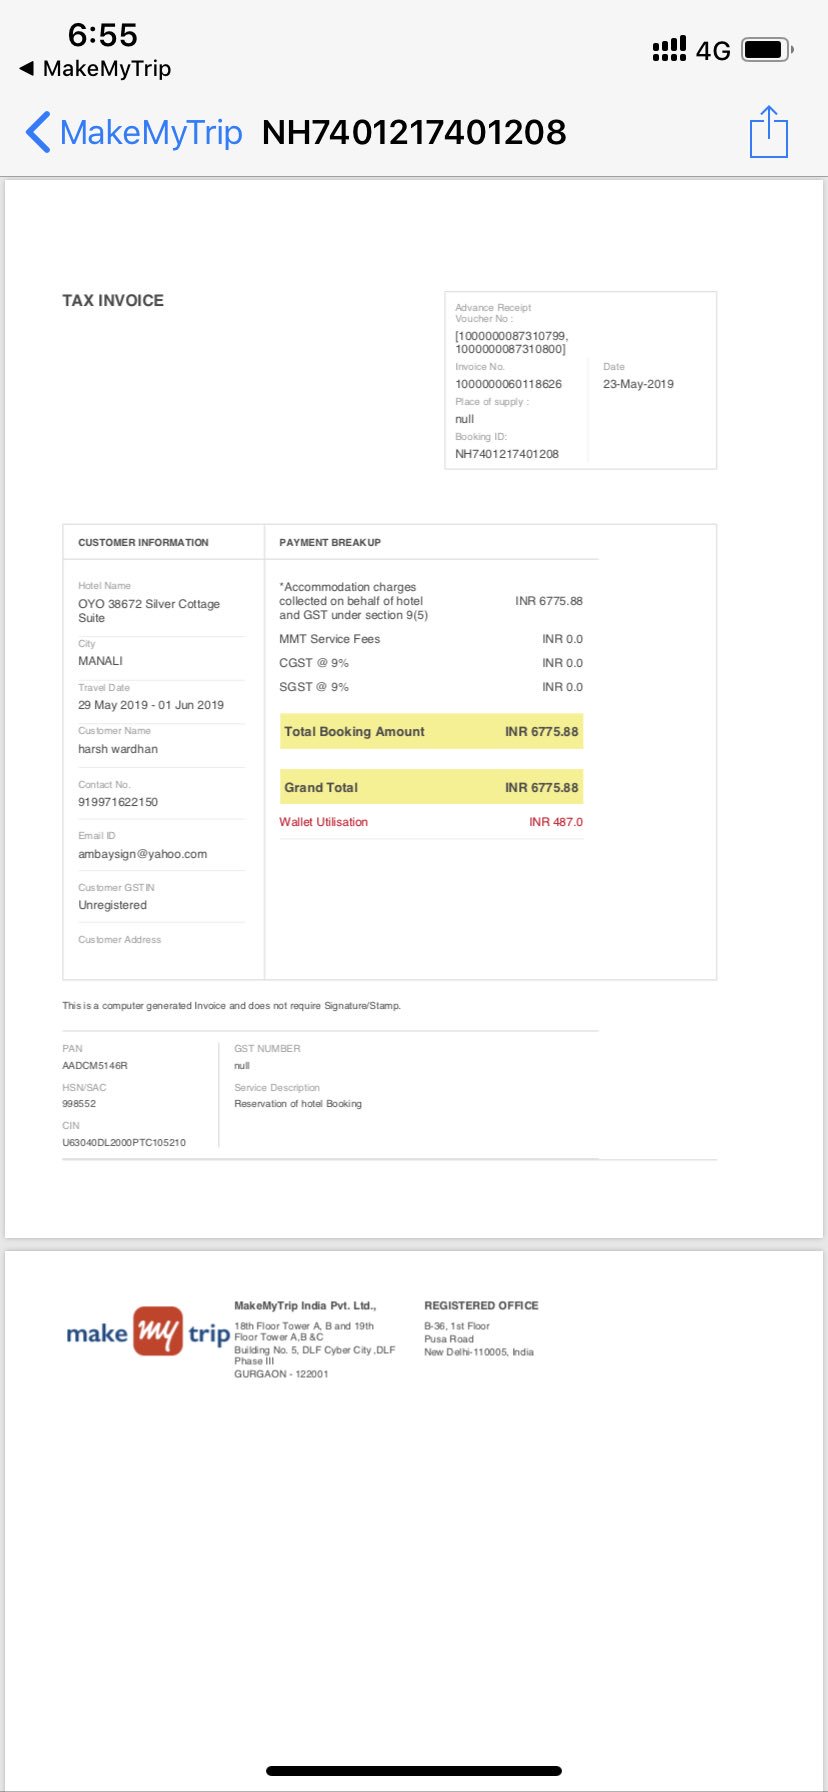Tap SGST @ 9% row label
Image resolution: width=828 pixels, height=1792 pixels.
[314, 687]
